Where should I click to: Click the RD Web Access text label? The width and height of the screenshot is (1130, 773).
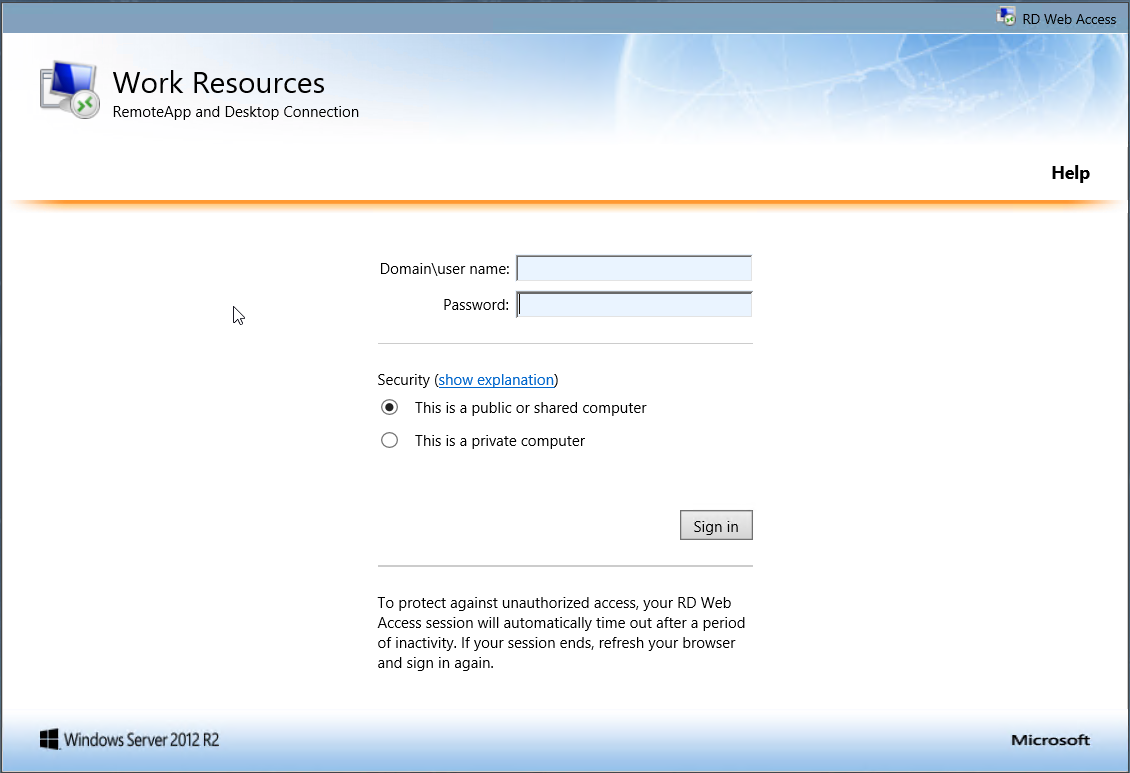(1069, 19)
